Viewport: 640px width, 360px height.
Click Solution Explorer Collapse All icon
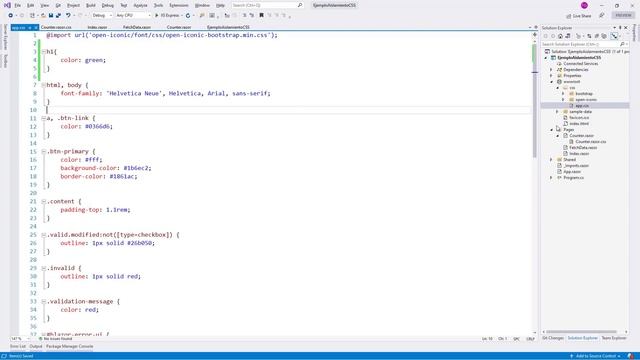coord(597,36)
